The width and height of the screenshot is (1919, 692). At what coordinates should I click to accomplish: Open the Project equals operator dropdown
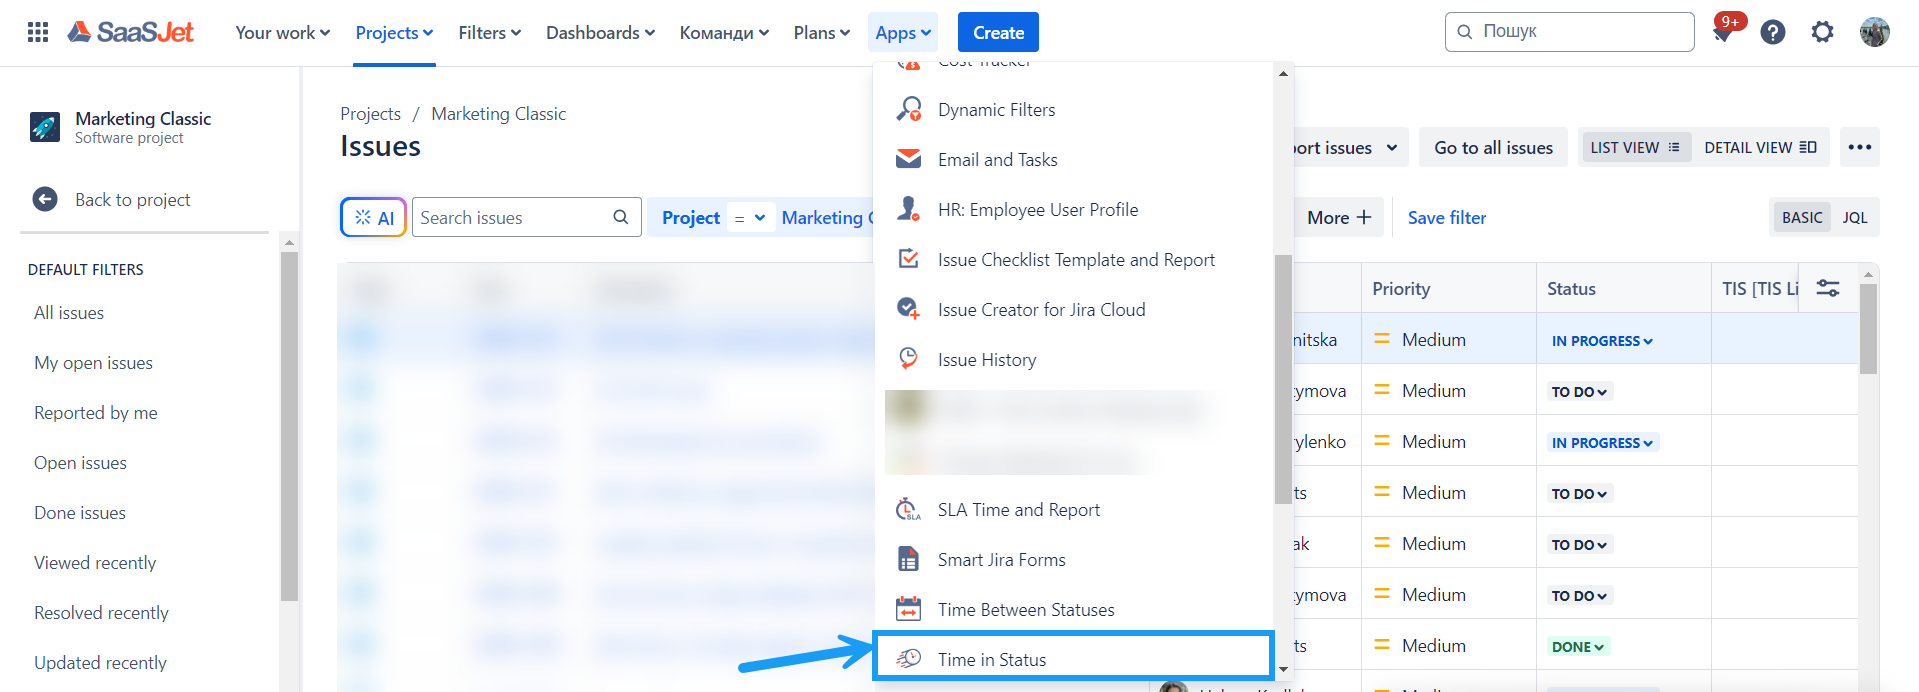[750, 217]
